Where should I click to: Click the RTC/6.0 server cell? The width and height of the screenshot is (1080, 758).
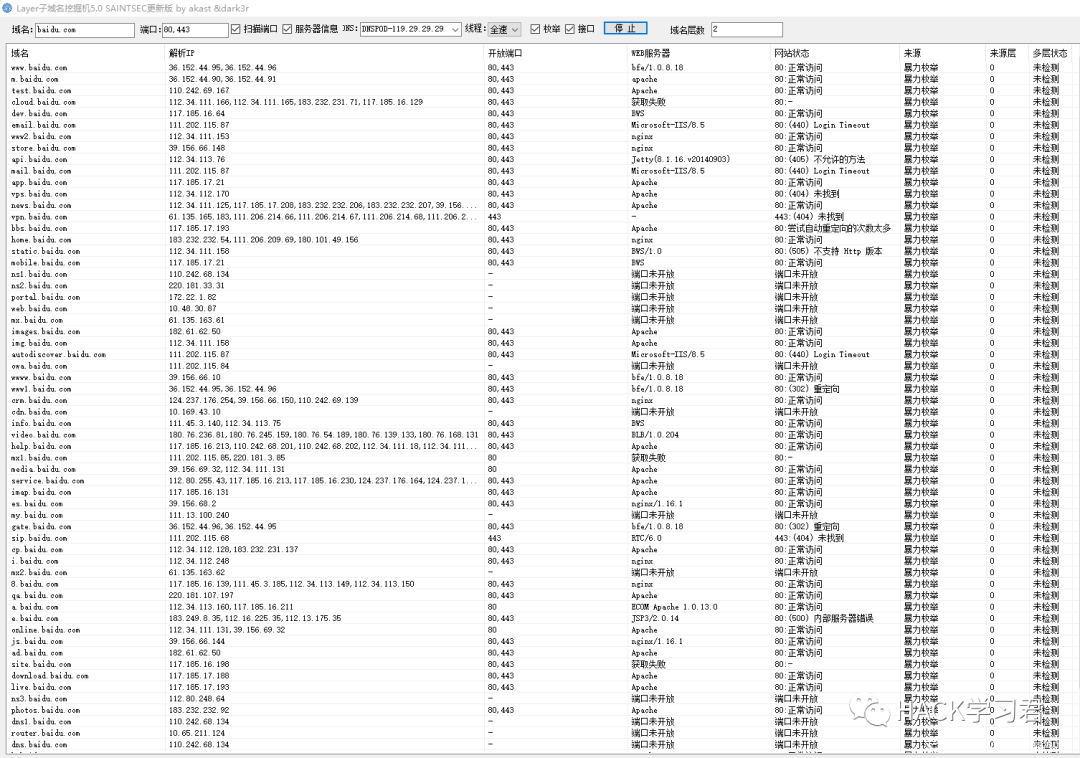[646, 538]
